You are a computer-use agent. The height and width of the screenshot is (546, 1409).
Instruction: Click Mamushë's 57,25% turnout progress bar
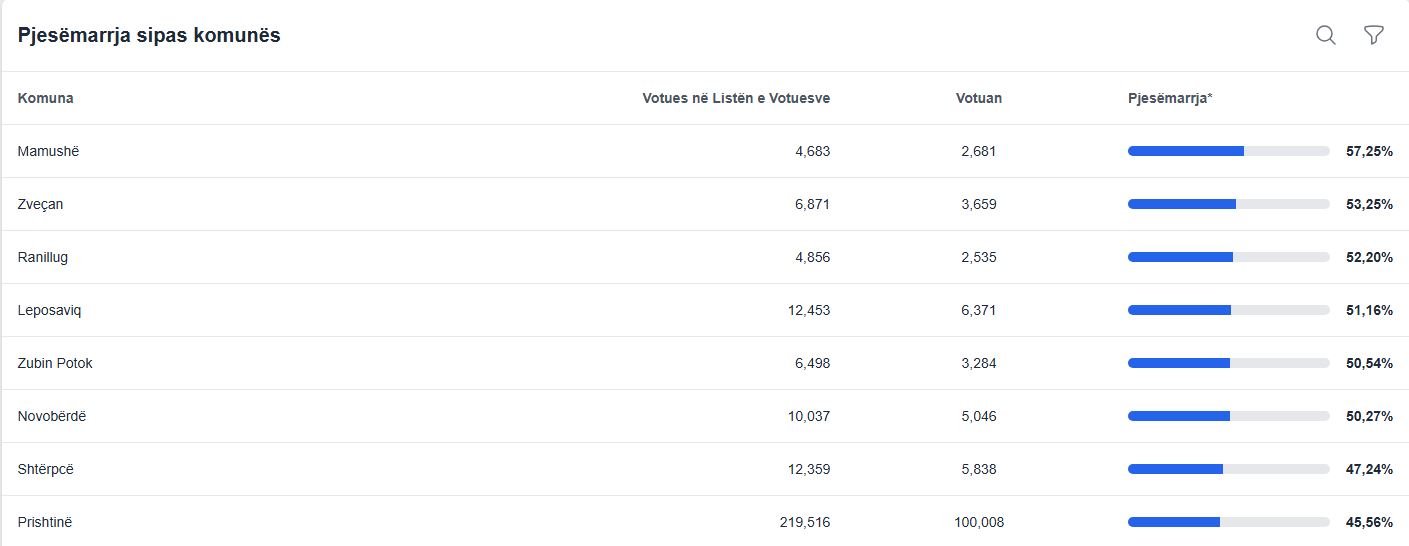[1228, 151]
